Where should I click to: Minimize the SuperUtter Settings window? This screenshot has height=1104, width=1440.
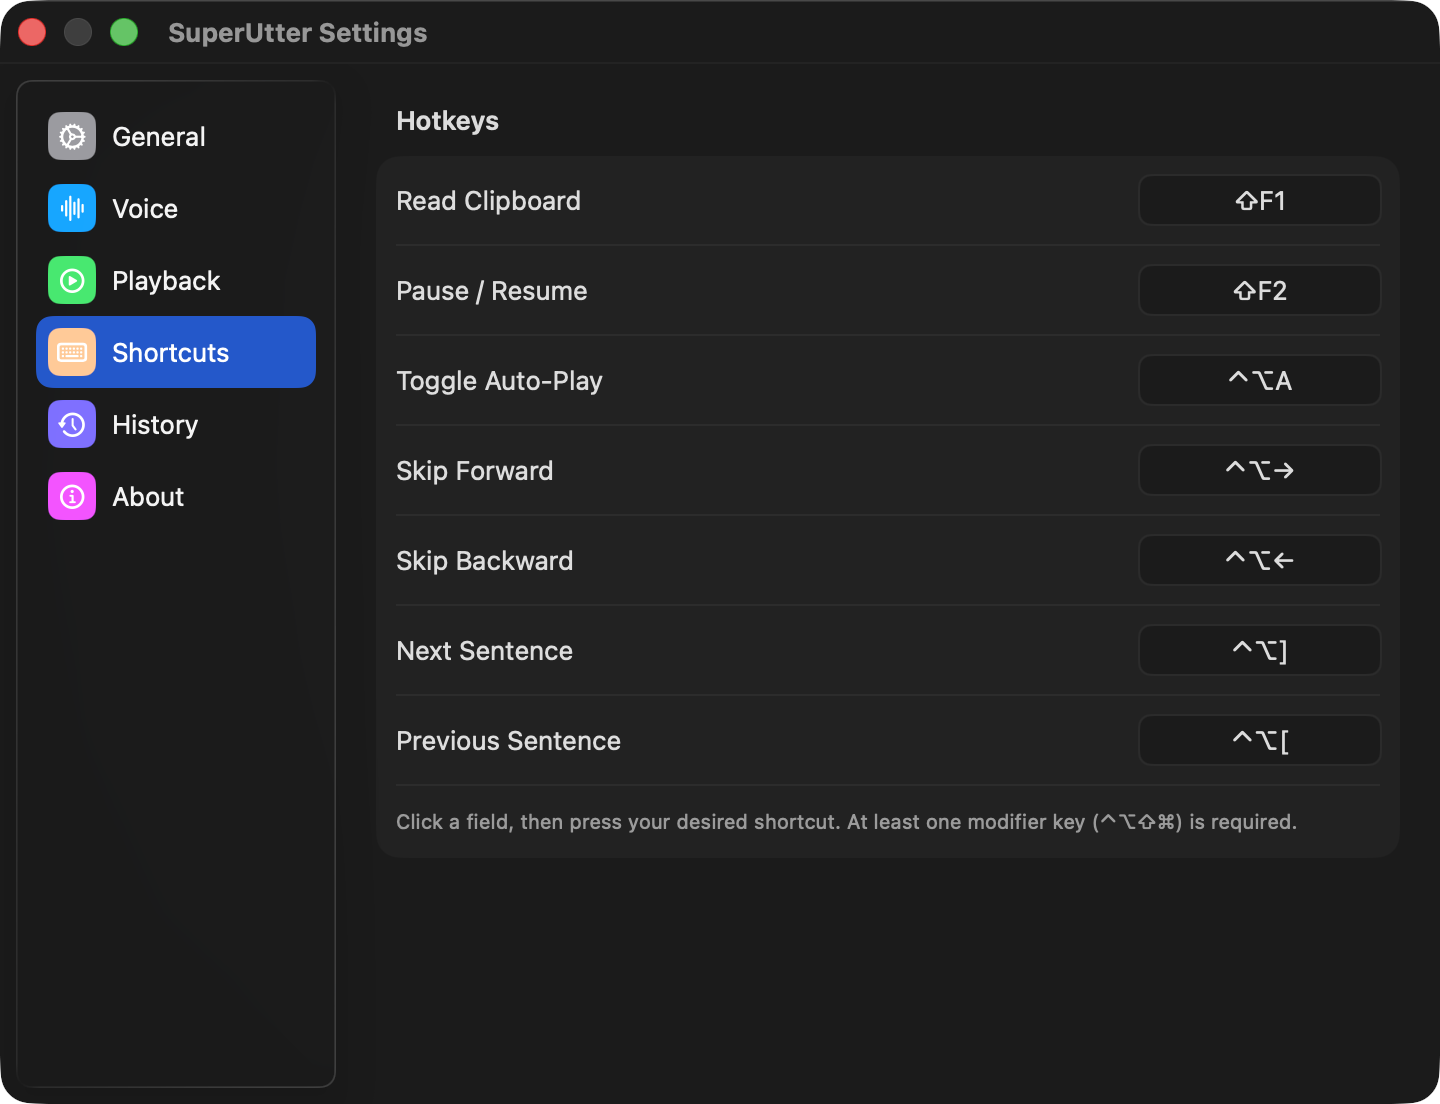tap(78, 32)
